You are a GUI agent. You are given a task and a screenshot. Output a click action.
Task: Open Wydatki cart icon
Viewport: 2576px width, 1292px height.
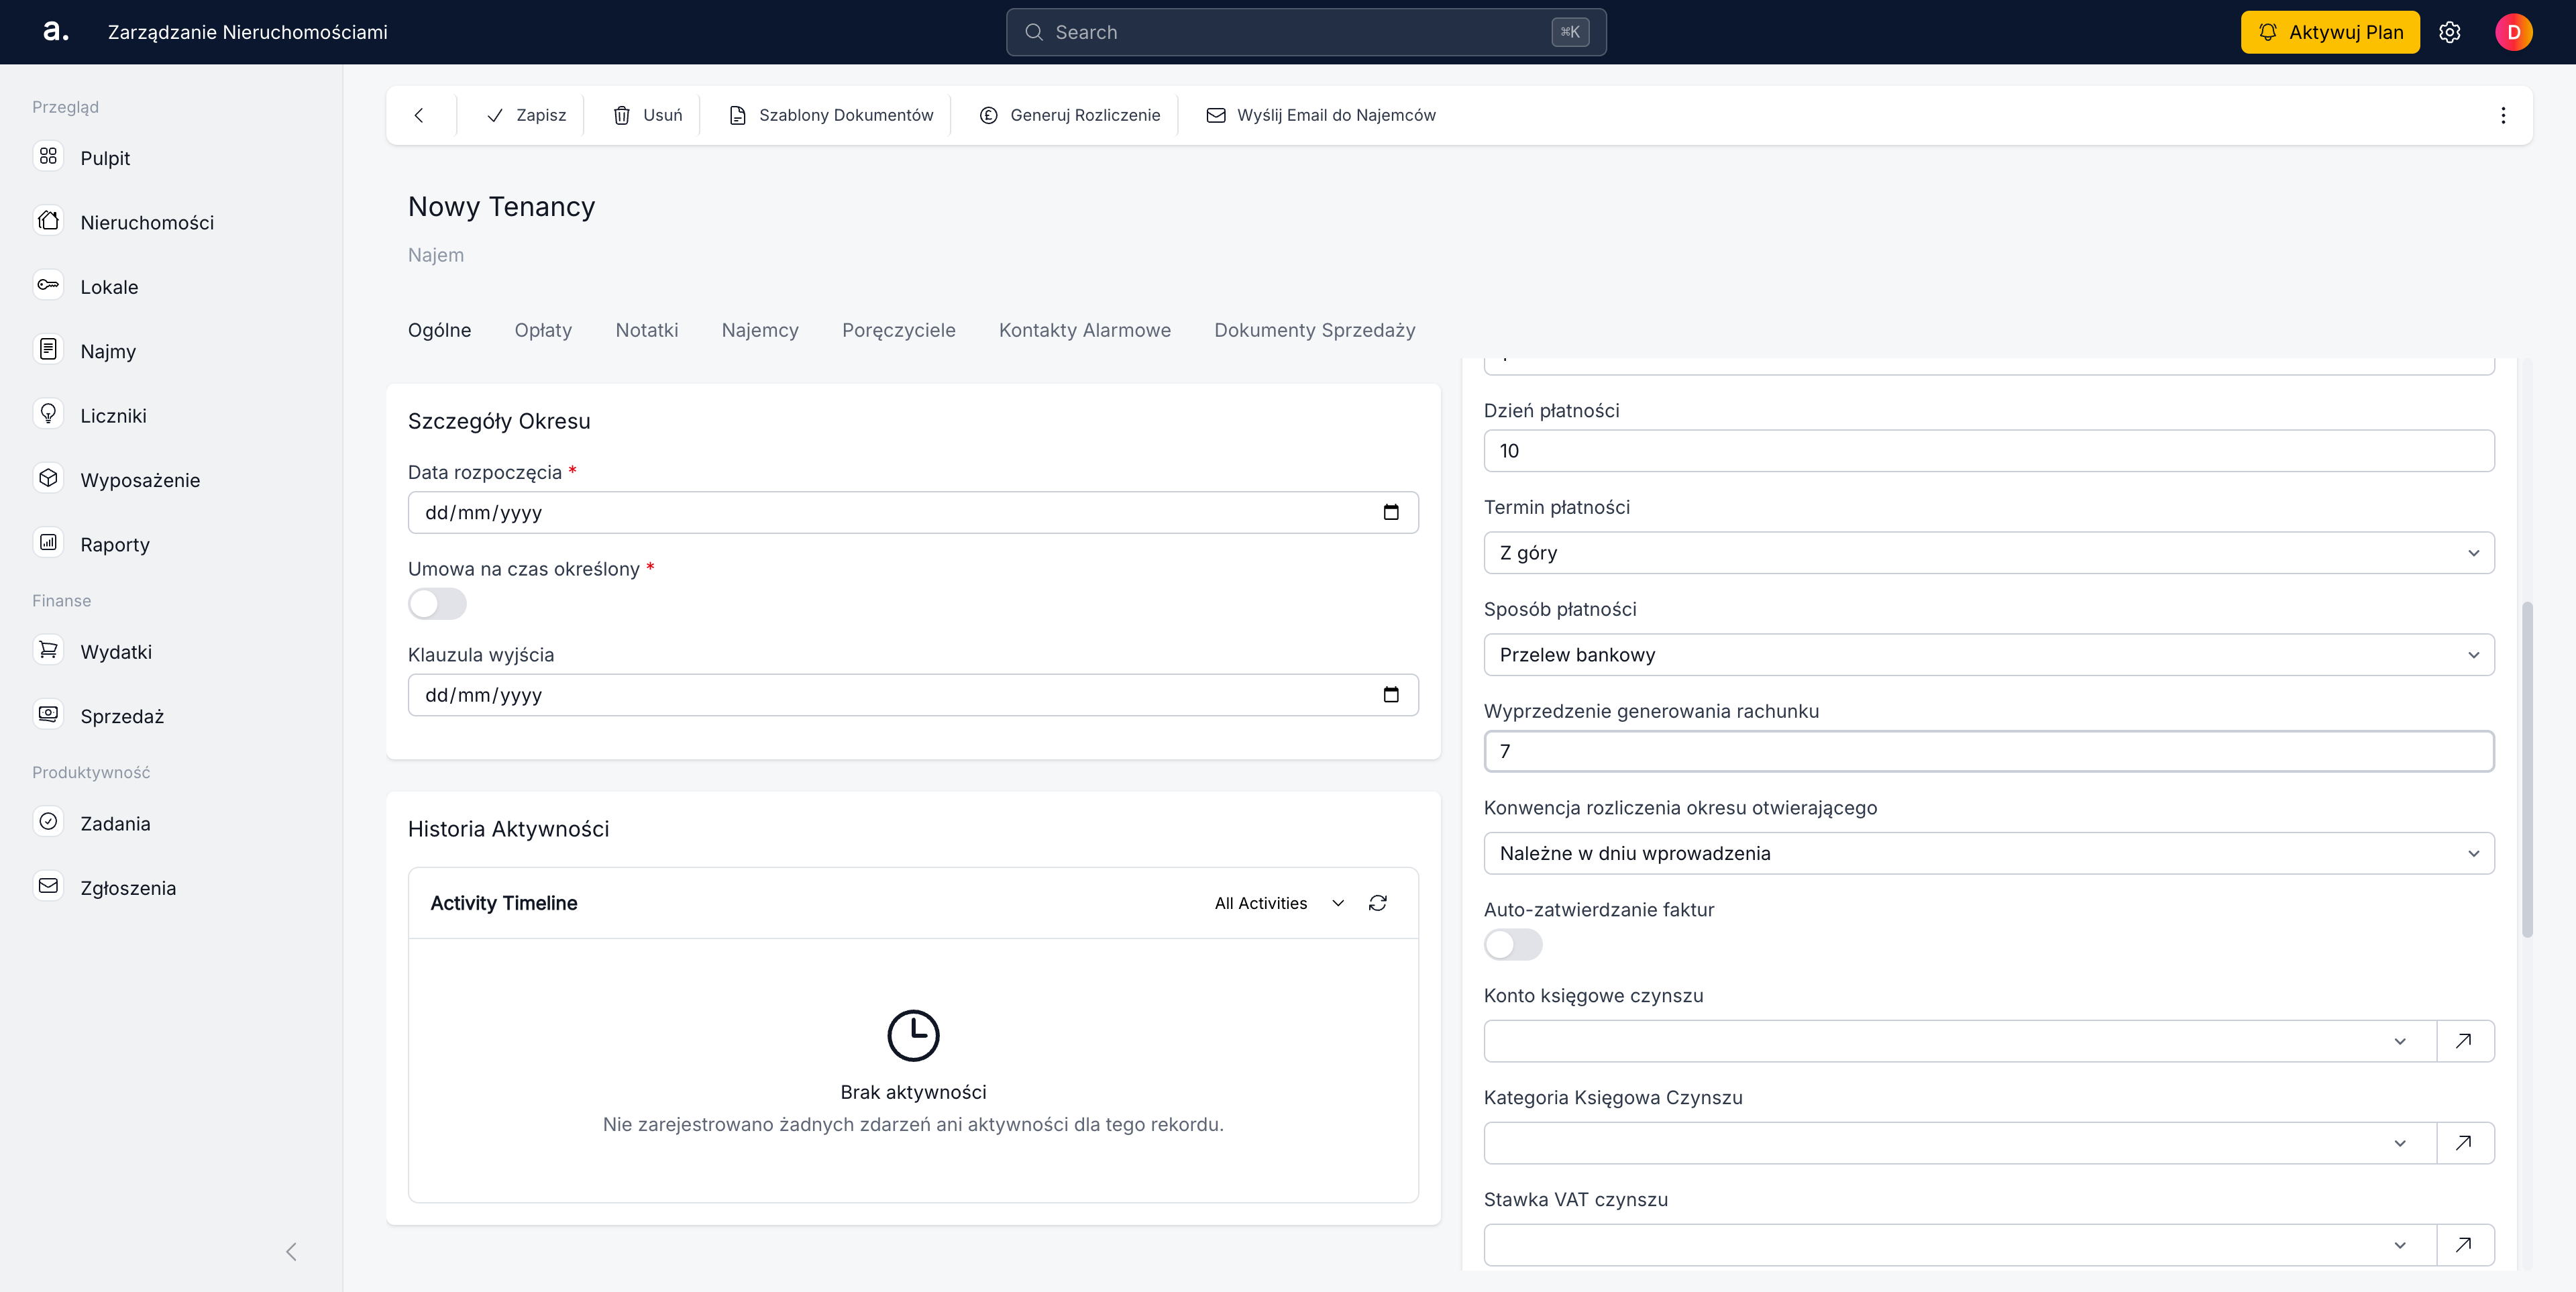[48, 651]
